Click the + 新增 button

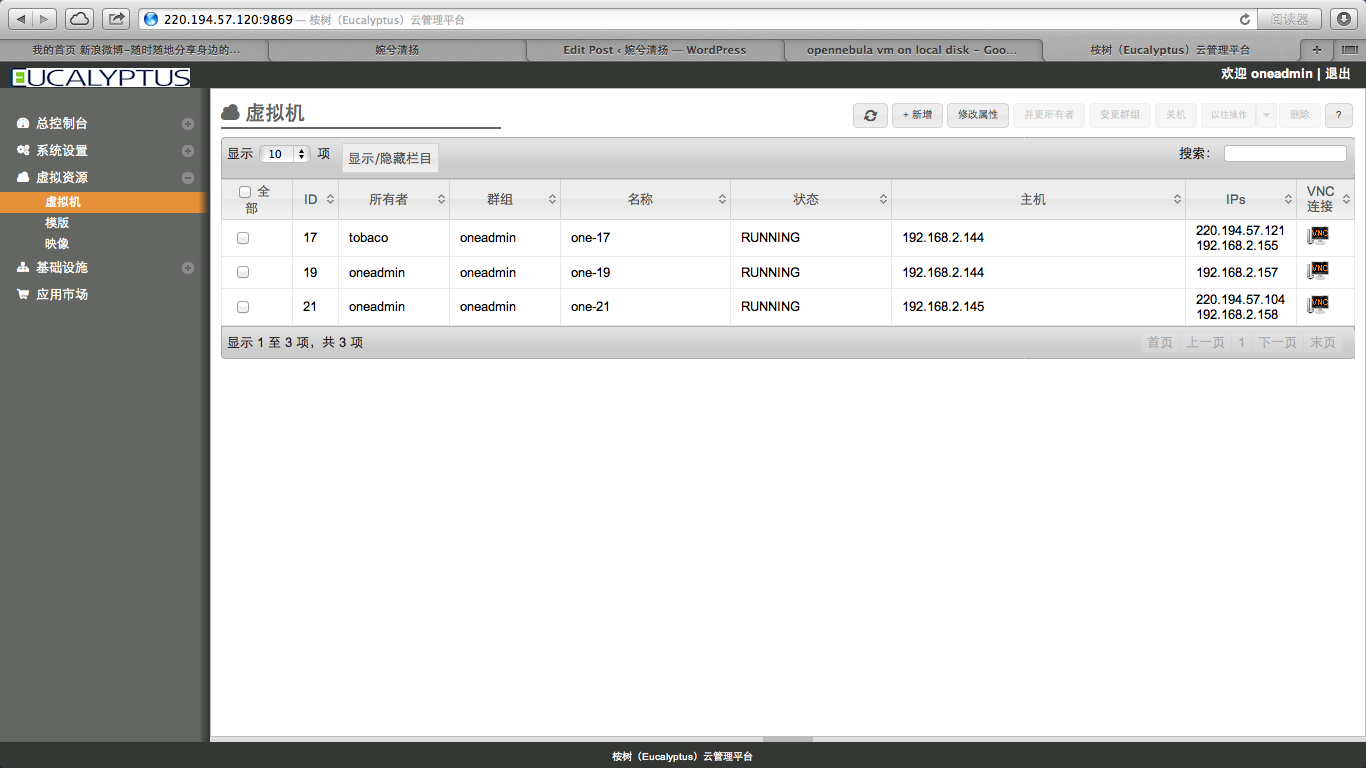pos(917,115)
